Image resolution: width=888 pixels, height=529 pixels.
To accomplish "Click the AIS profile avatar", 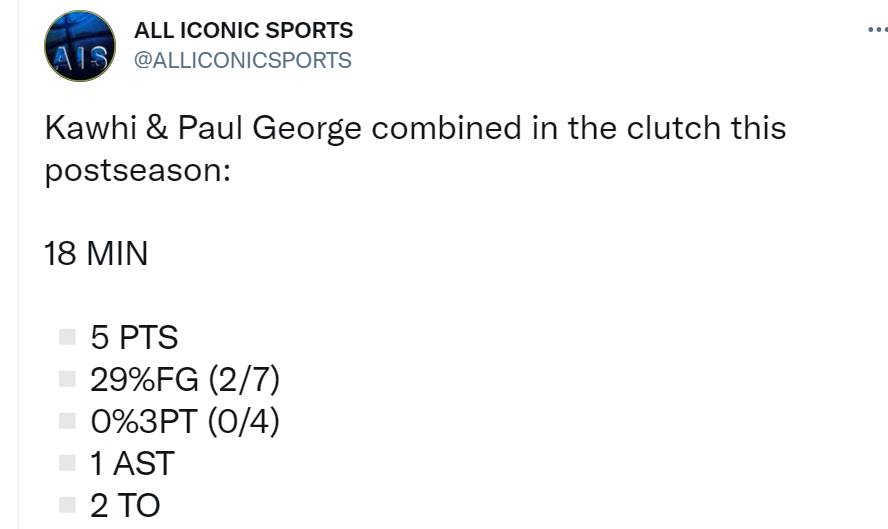I will click(80, 46).
